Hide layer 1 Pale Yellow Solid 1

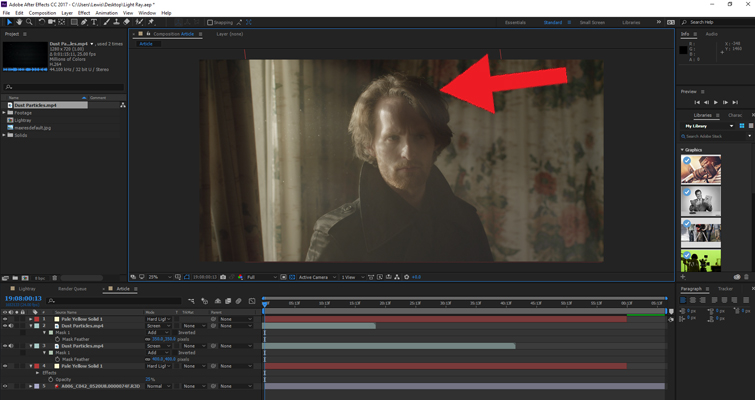click(5, 319)
